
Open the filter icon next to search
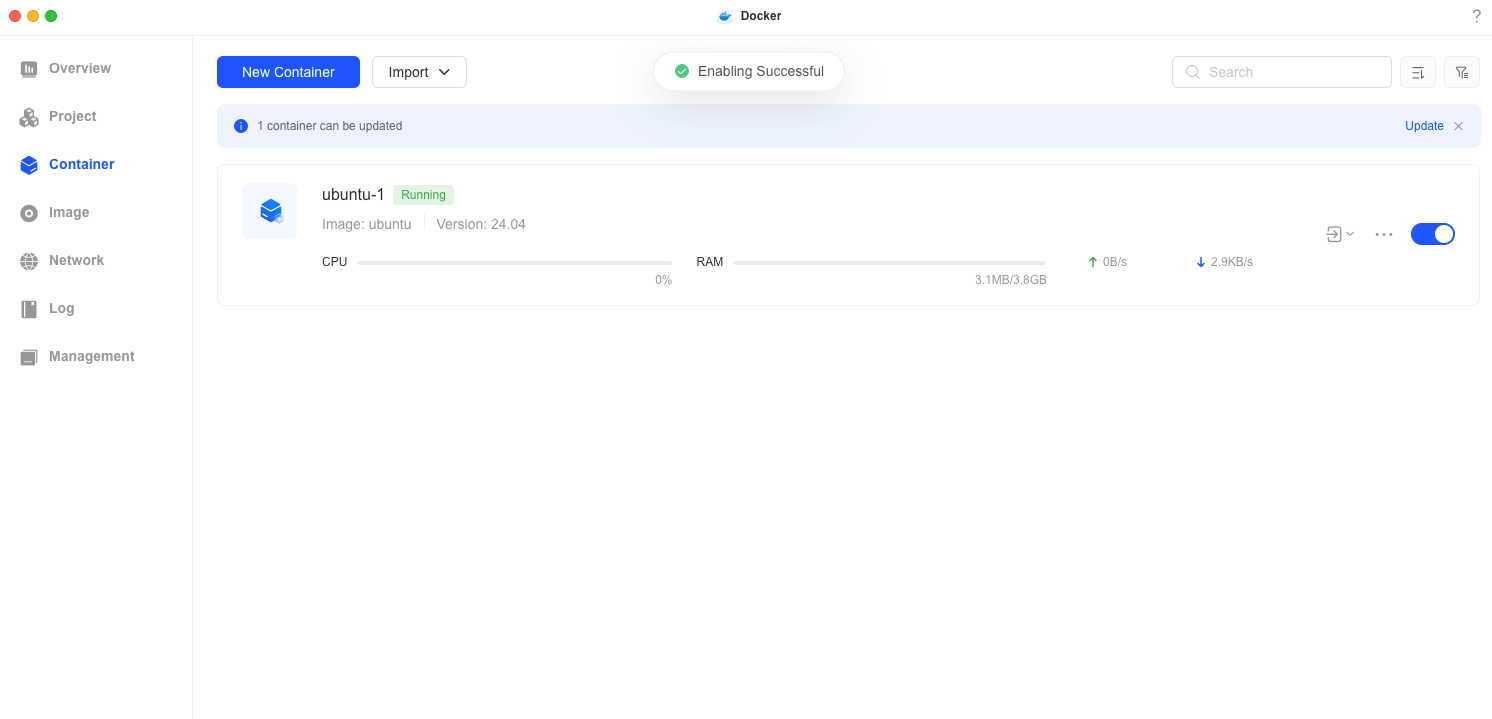[1461, 72]
